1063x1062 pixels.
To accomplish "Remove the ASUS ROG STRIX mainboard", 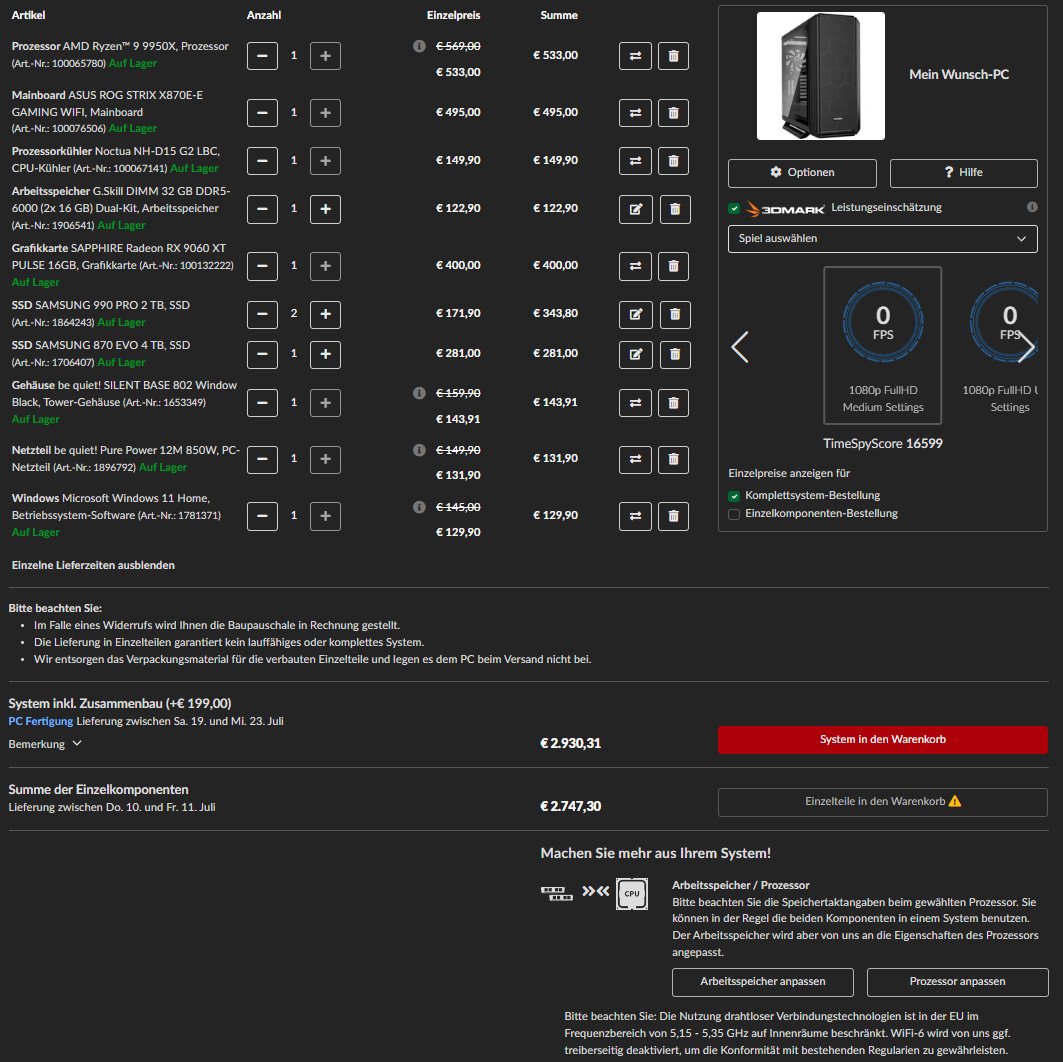I will point(673,113).
